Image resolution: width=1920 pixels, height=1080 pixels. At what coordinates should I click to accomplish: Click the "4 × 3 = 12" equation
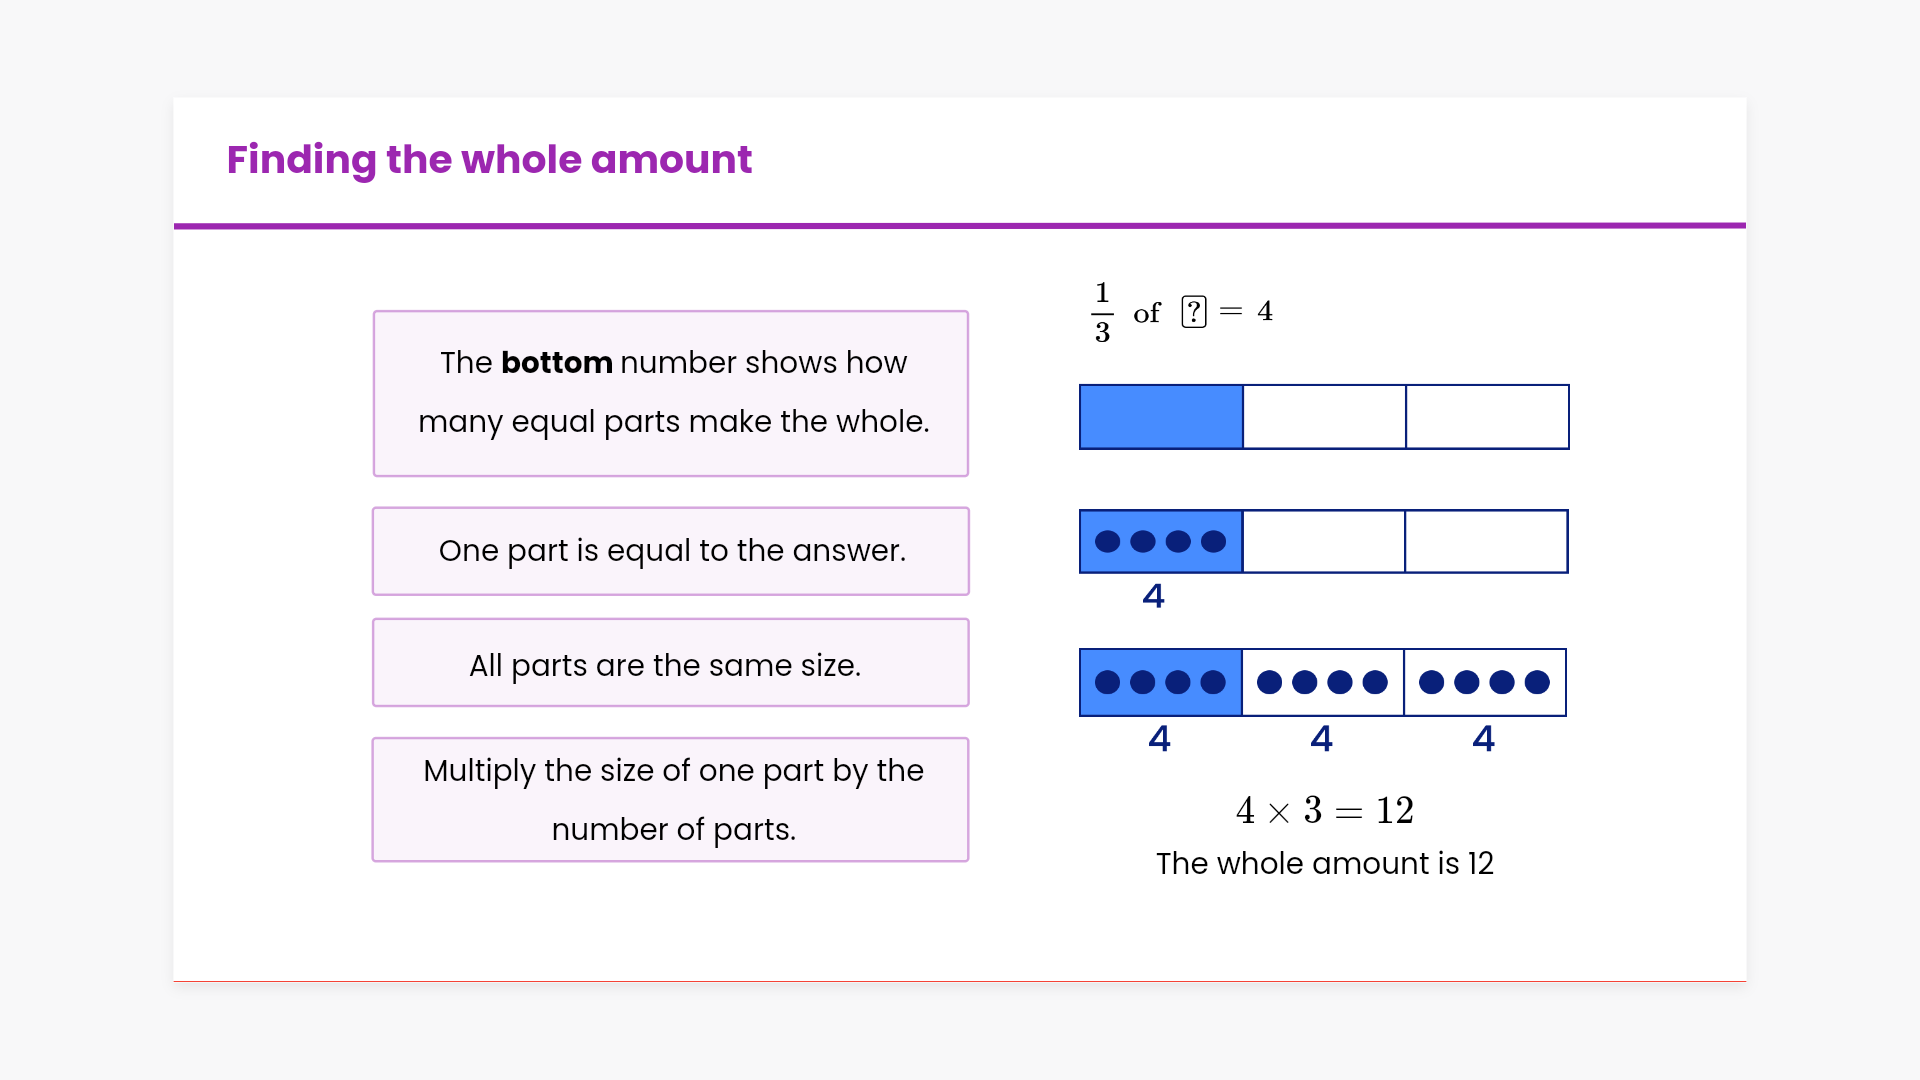pyautogui.click(x=1324, y=810)
